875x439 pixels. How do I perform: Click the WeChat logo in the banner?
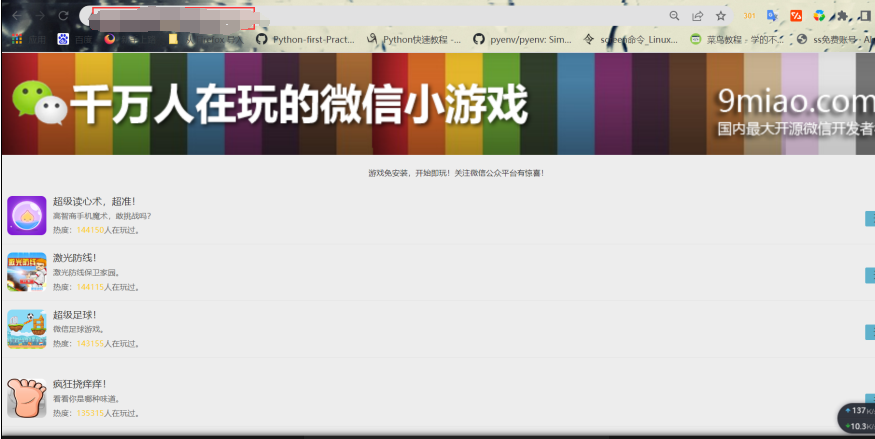40,103
